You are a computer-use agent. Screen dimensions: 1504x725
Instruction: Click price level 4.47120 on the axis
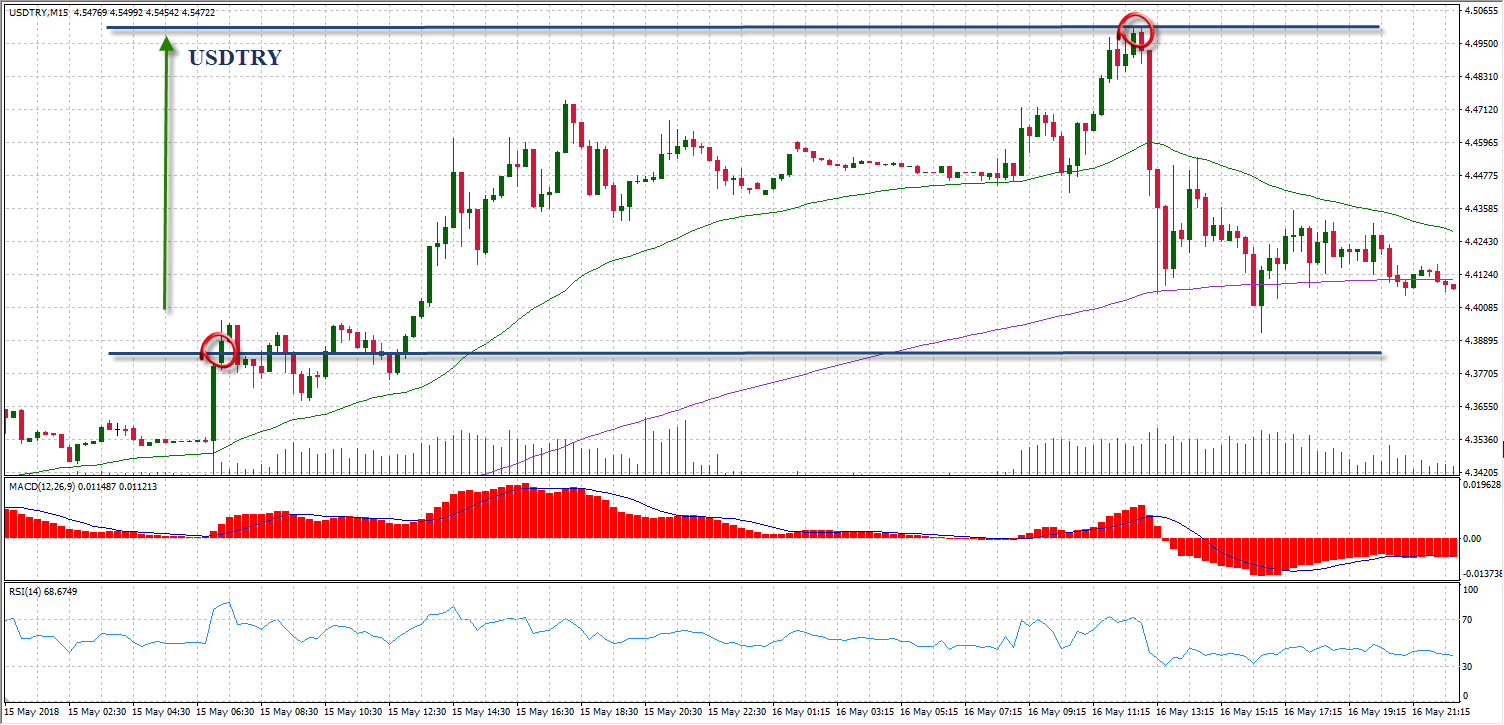[1483, 110]
